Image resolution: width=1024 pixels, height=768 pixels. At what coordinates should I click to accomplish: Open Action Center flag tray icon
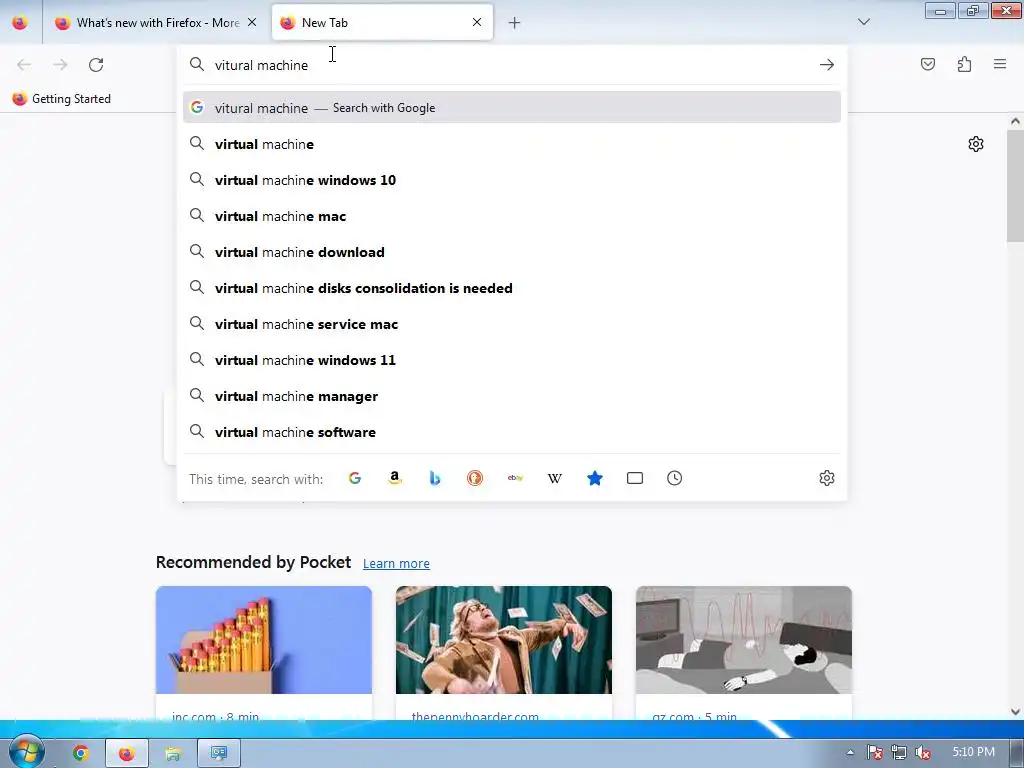pos(874,752)
